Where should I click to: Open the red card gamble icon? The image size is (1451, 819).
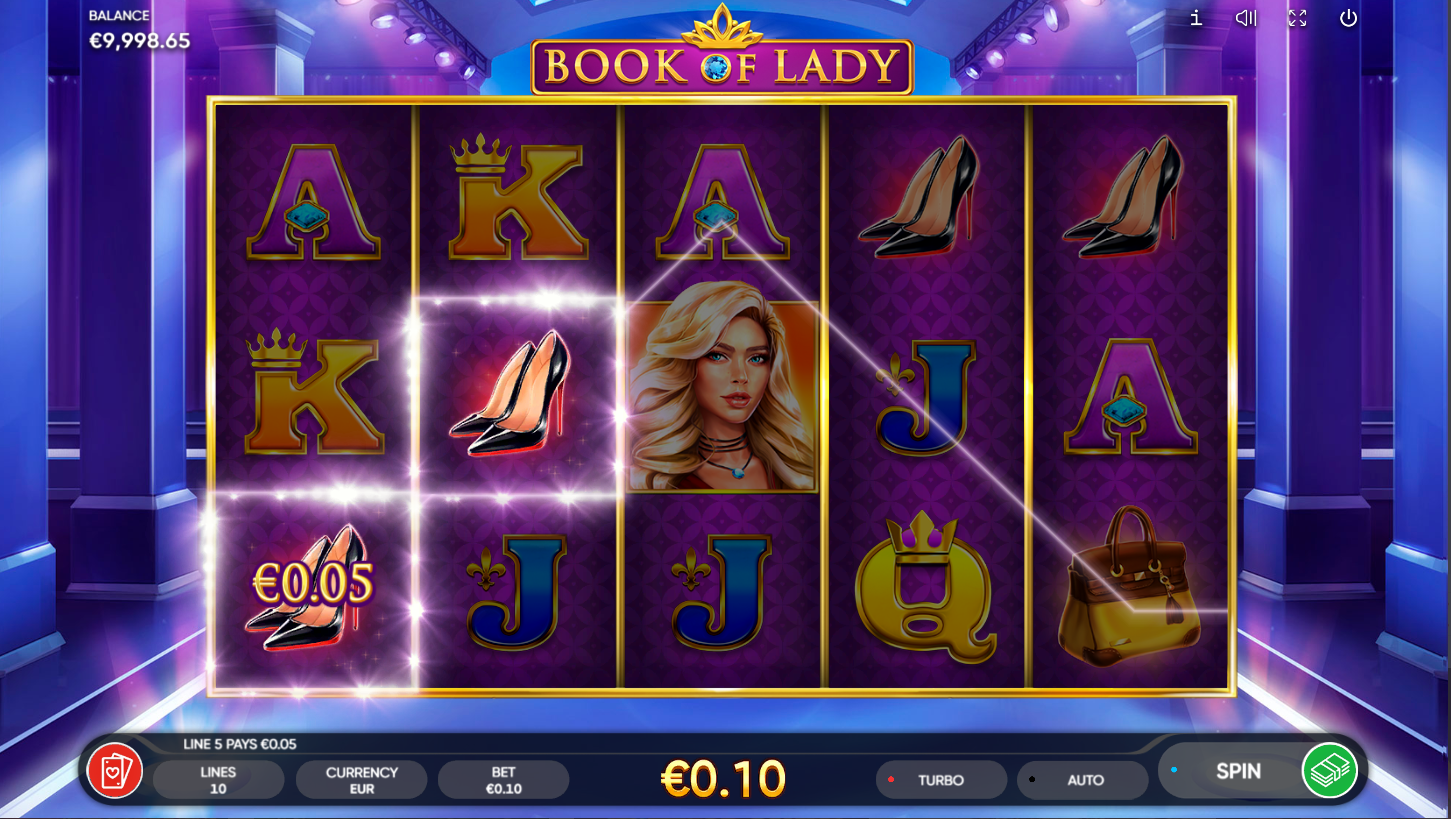[115, 771]
